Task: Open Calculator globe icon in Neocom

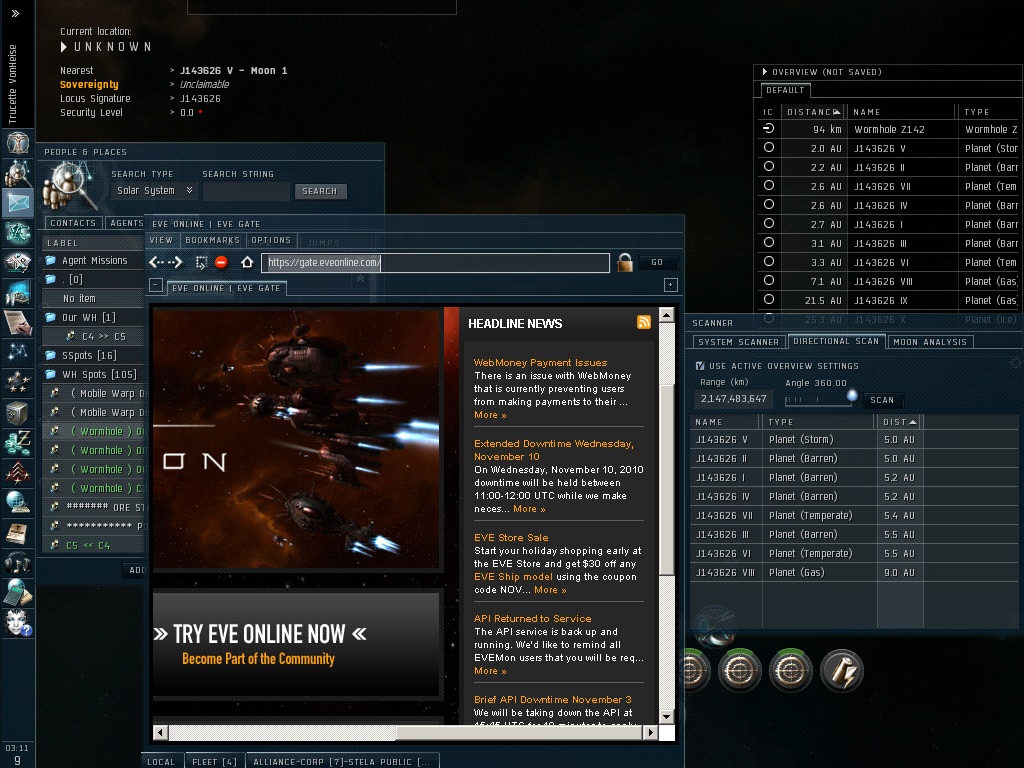Action: coord(18,592)
